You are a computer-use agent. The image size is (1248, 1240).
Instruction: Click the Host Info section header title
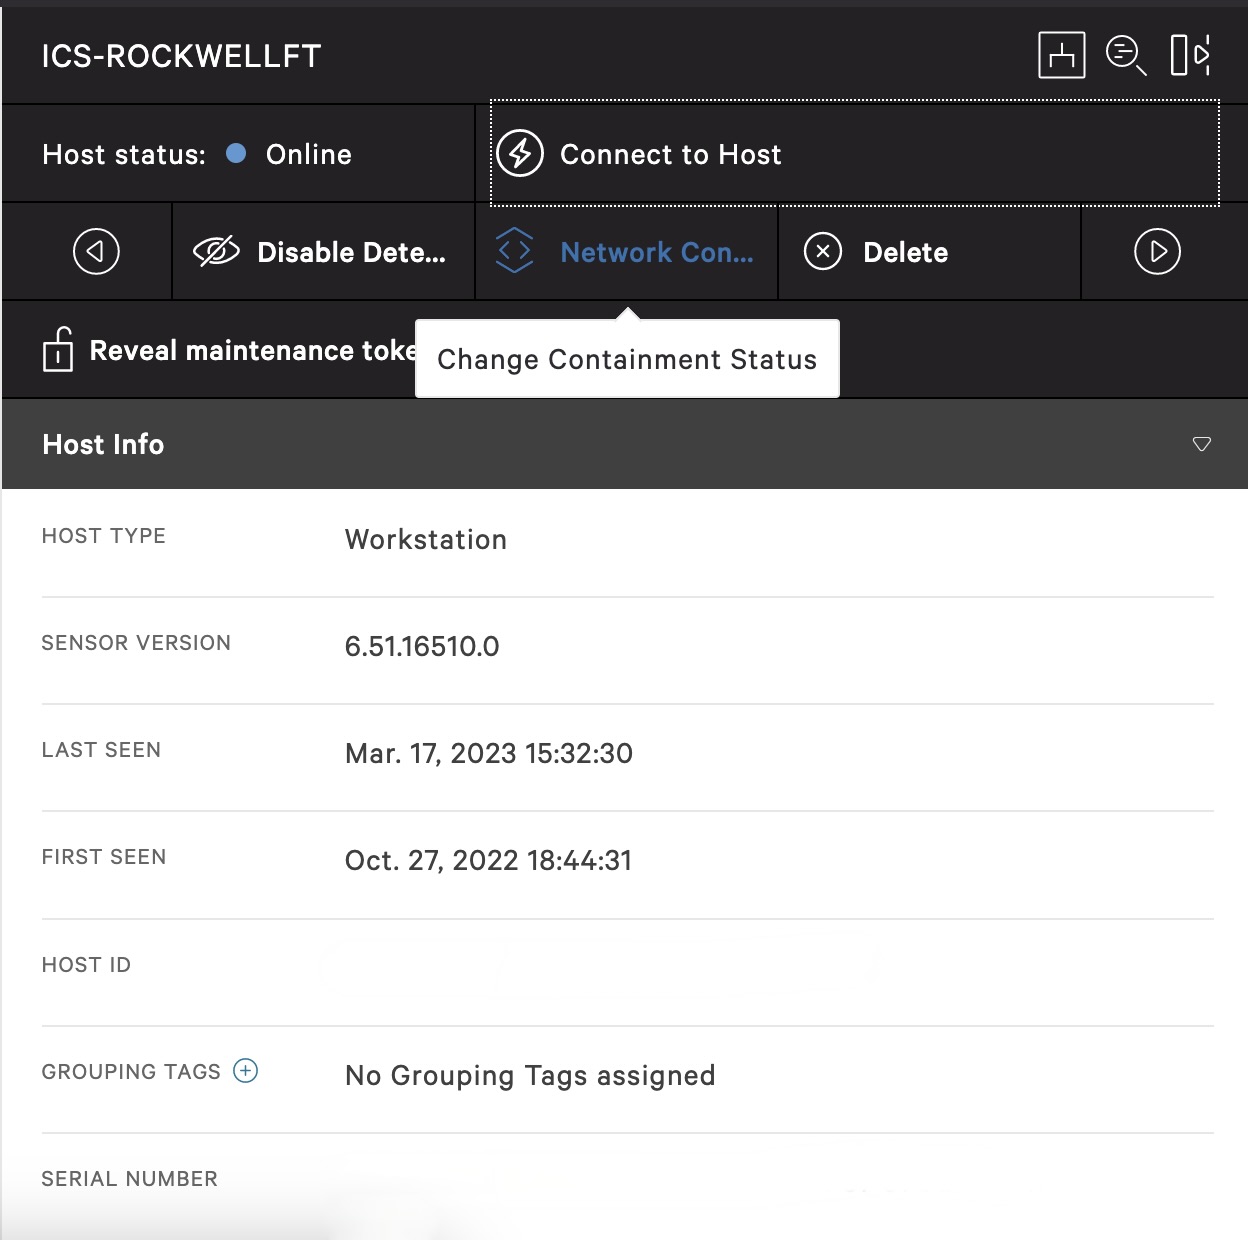103,444
